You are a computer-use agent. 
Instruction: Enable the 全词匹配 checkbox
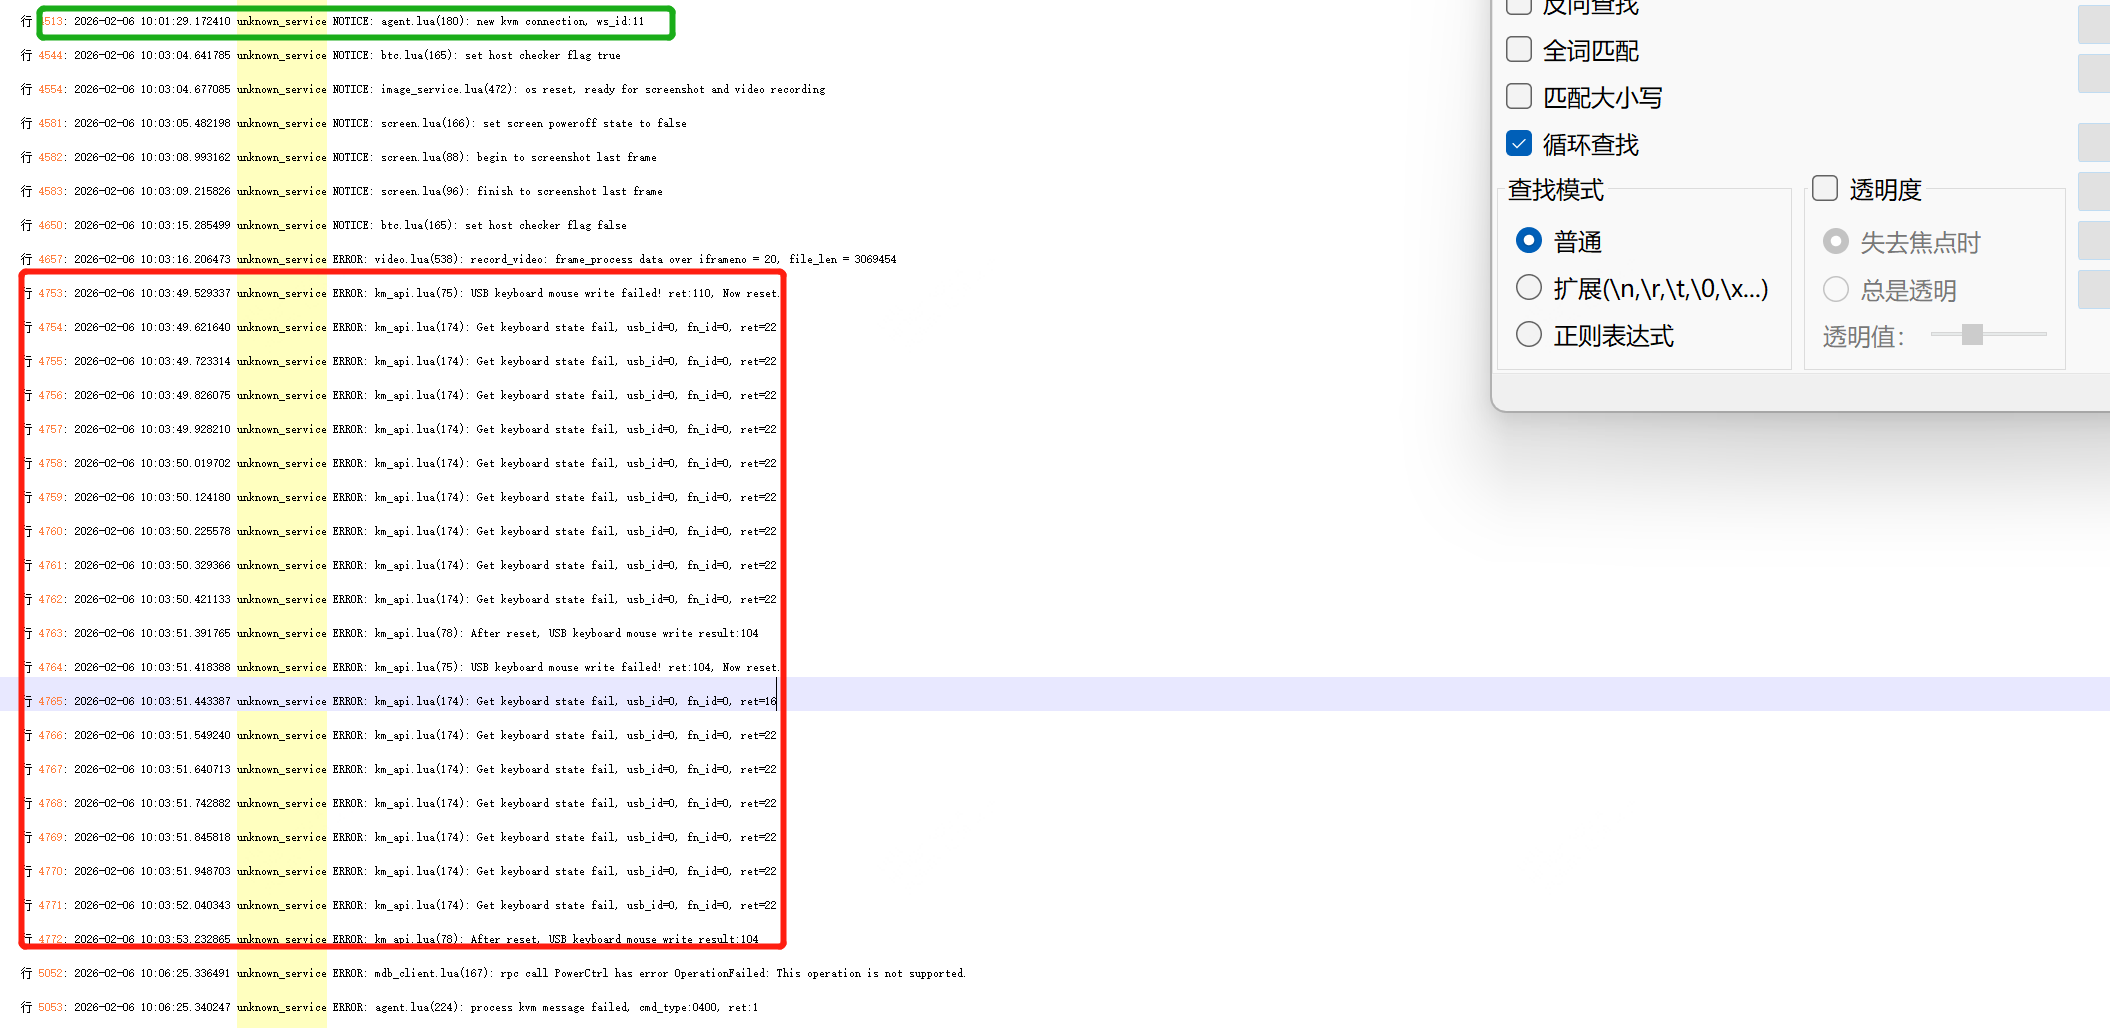[1519, 49]
